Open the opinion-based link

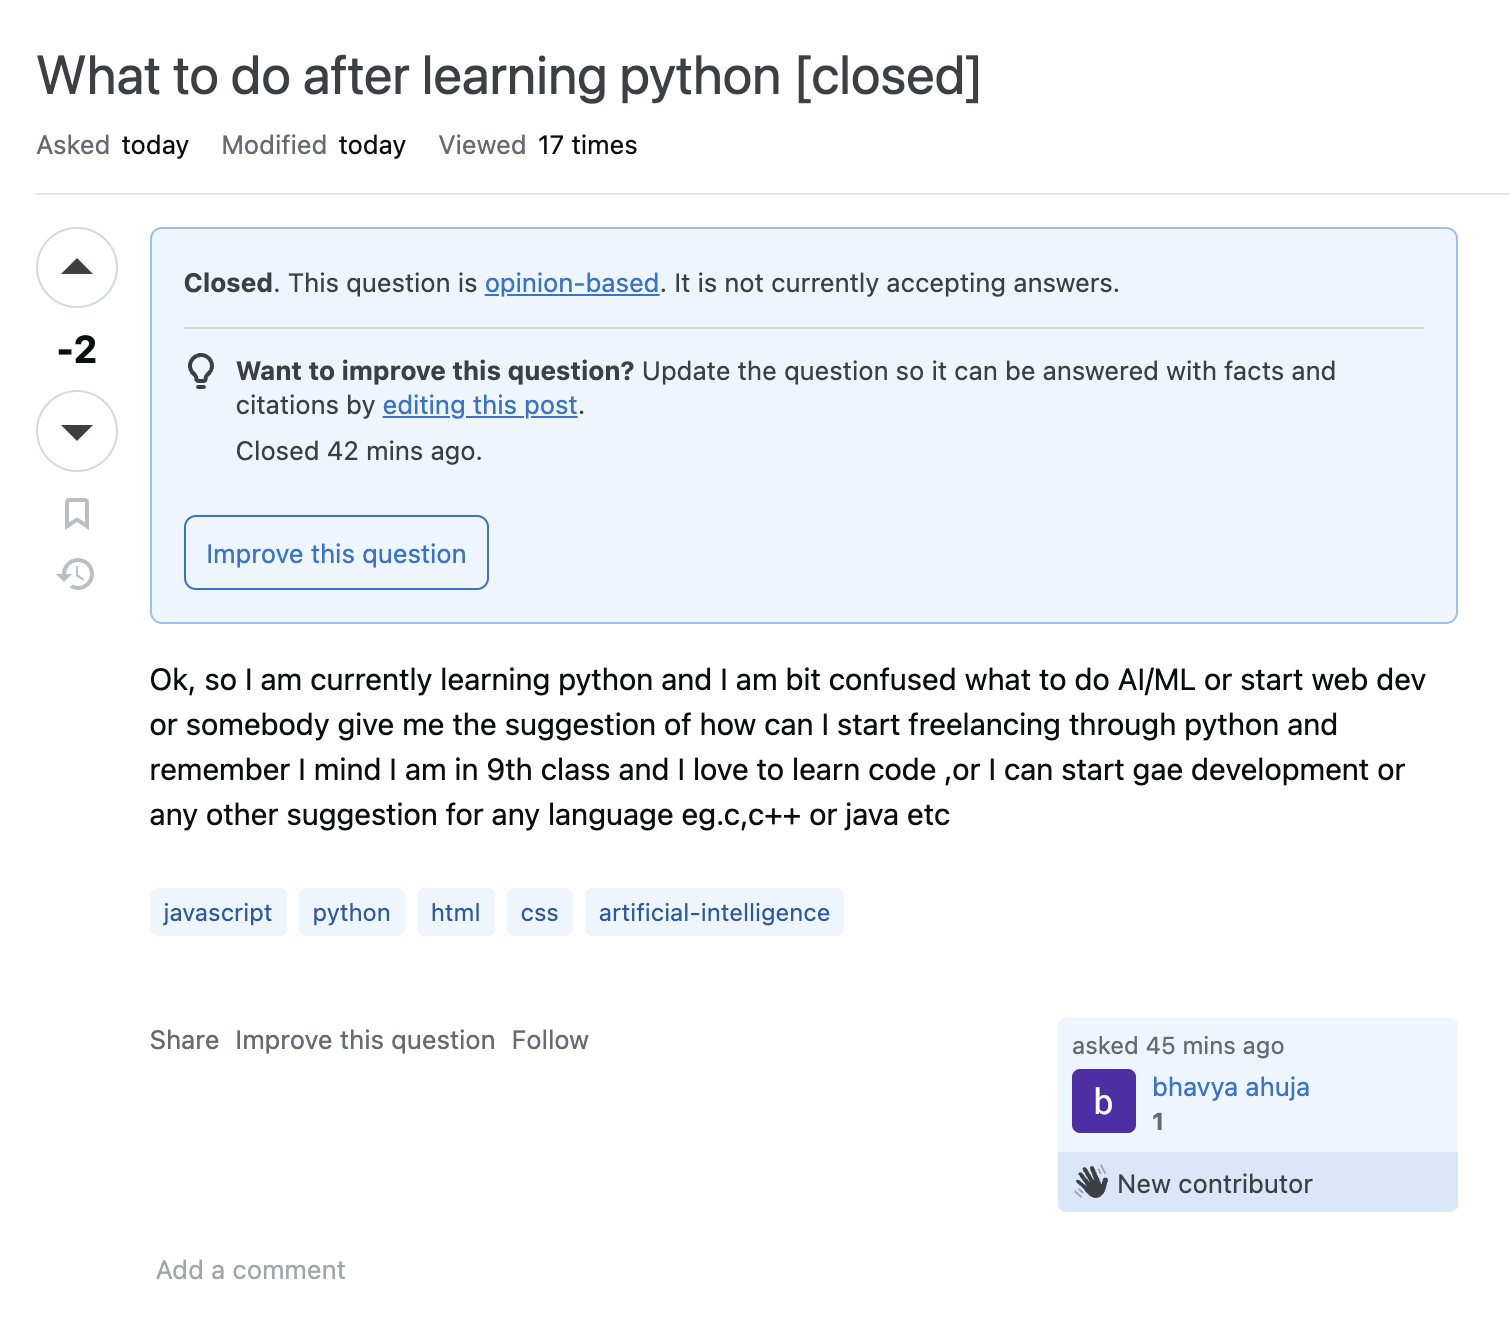(x=572, y=283)
